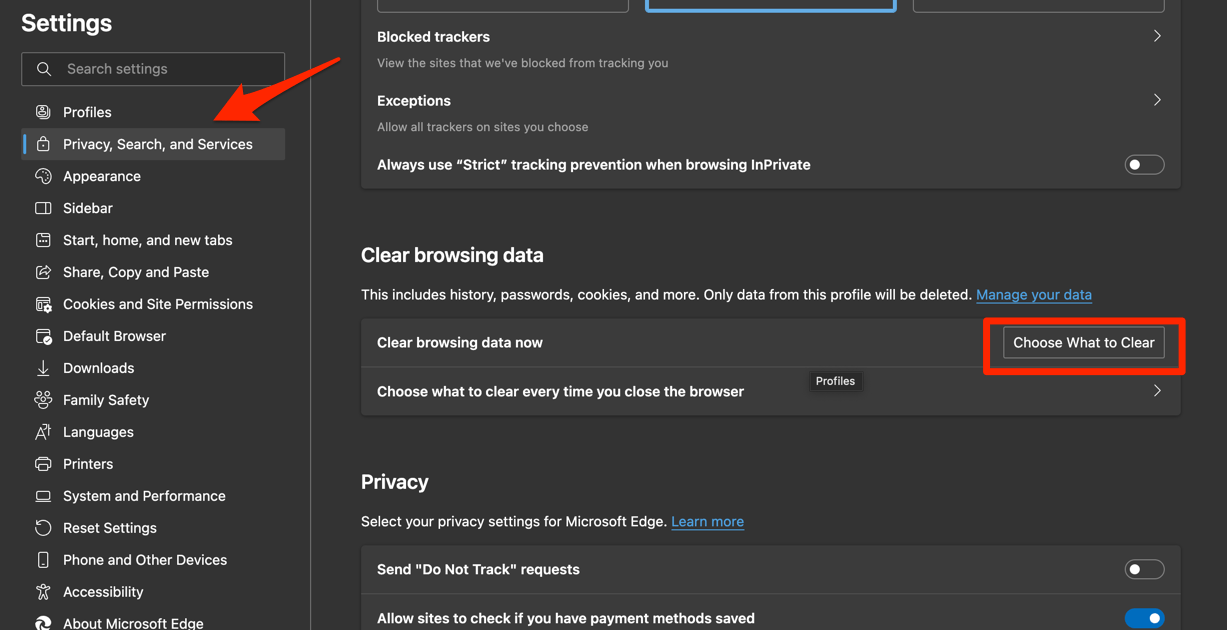Open About Microsoft Edge page
1227x630 pixels.
pyautogui.click(x=153, y=622)
